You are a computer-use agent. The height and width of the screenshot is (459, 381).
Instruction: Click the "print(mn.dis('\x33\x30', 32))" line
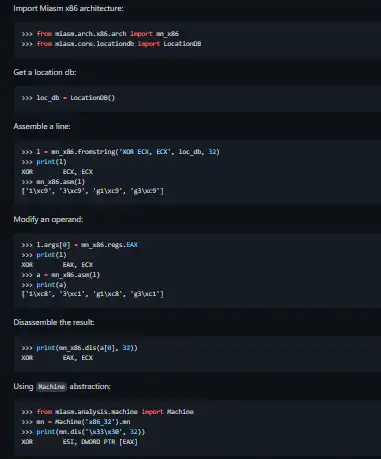(83, 432)
